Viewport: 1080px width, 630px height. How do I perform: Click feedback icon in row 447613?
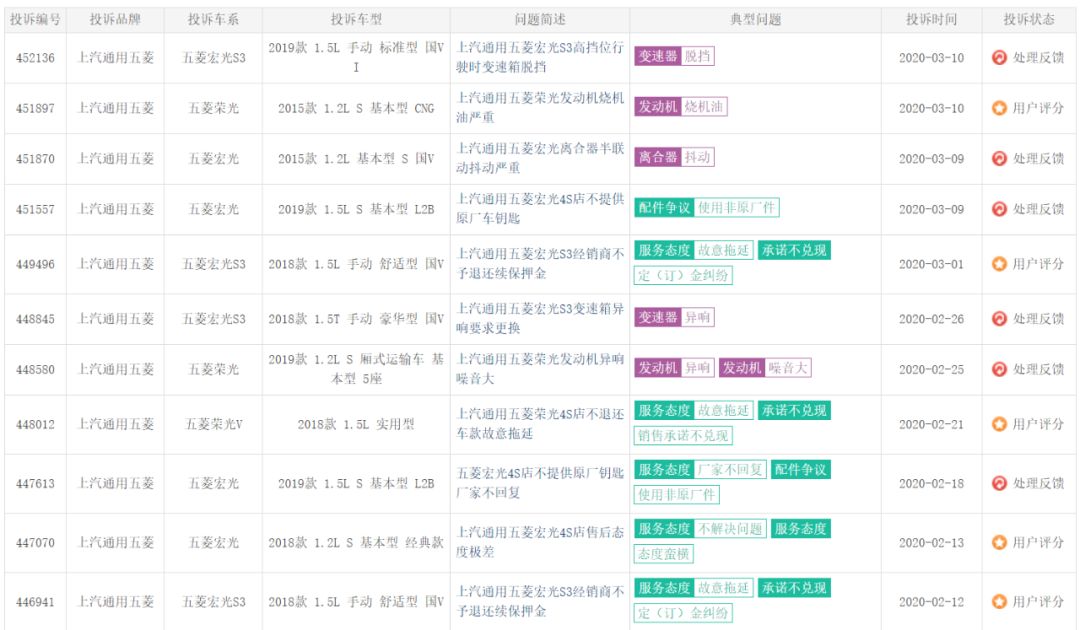point(999,483)
